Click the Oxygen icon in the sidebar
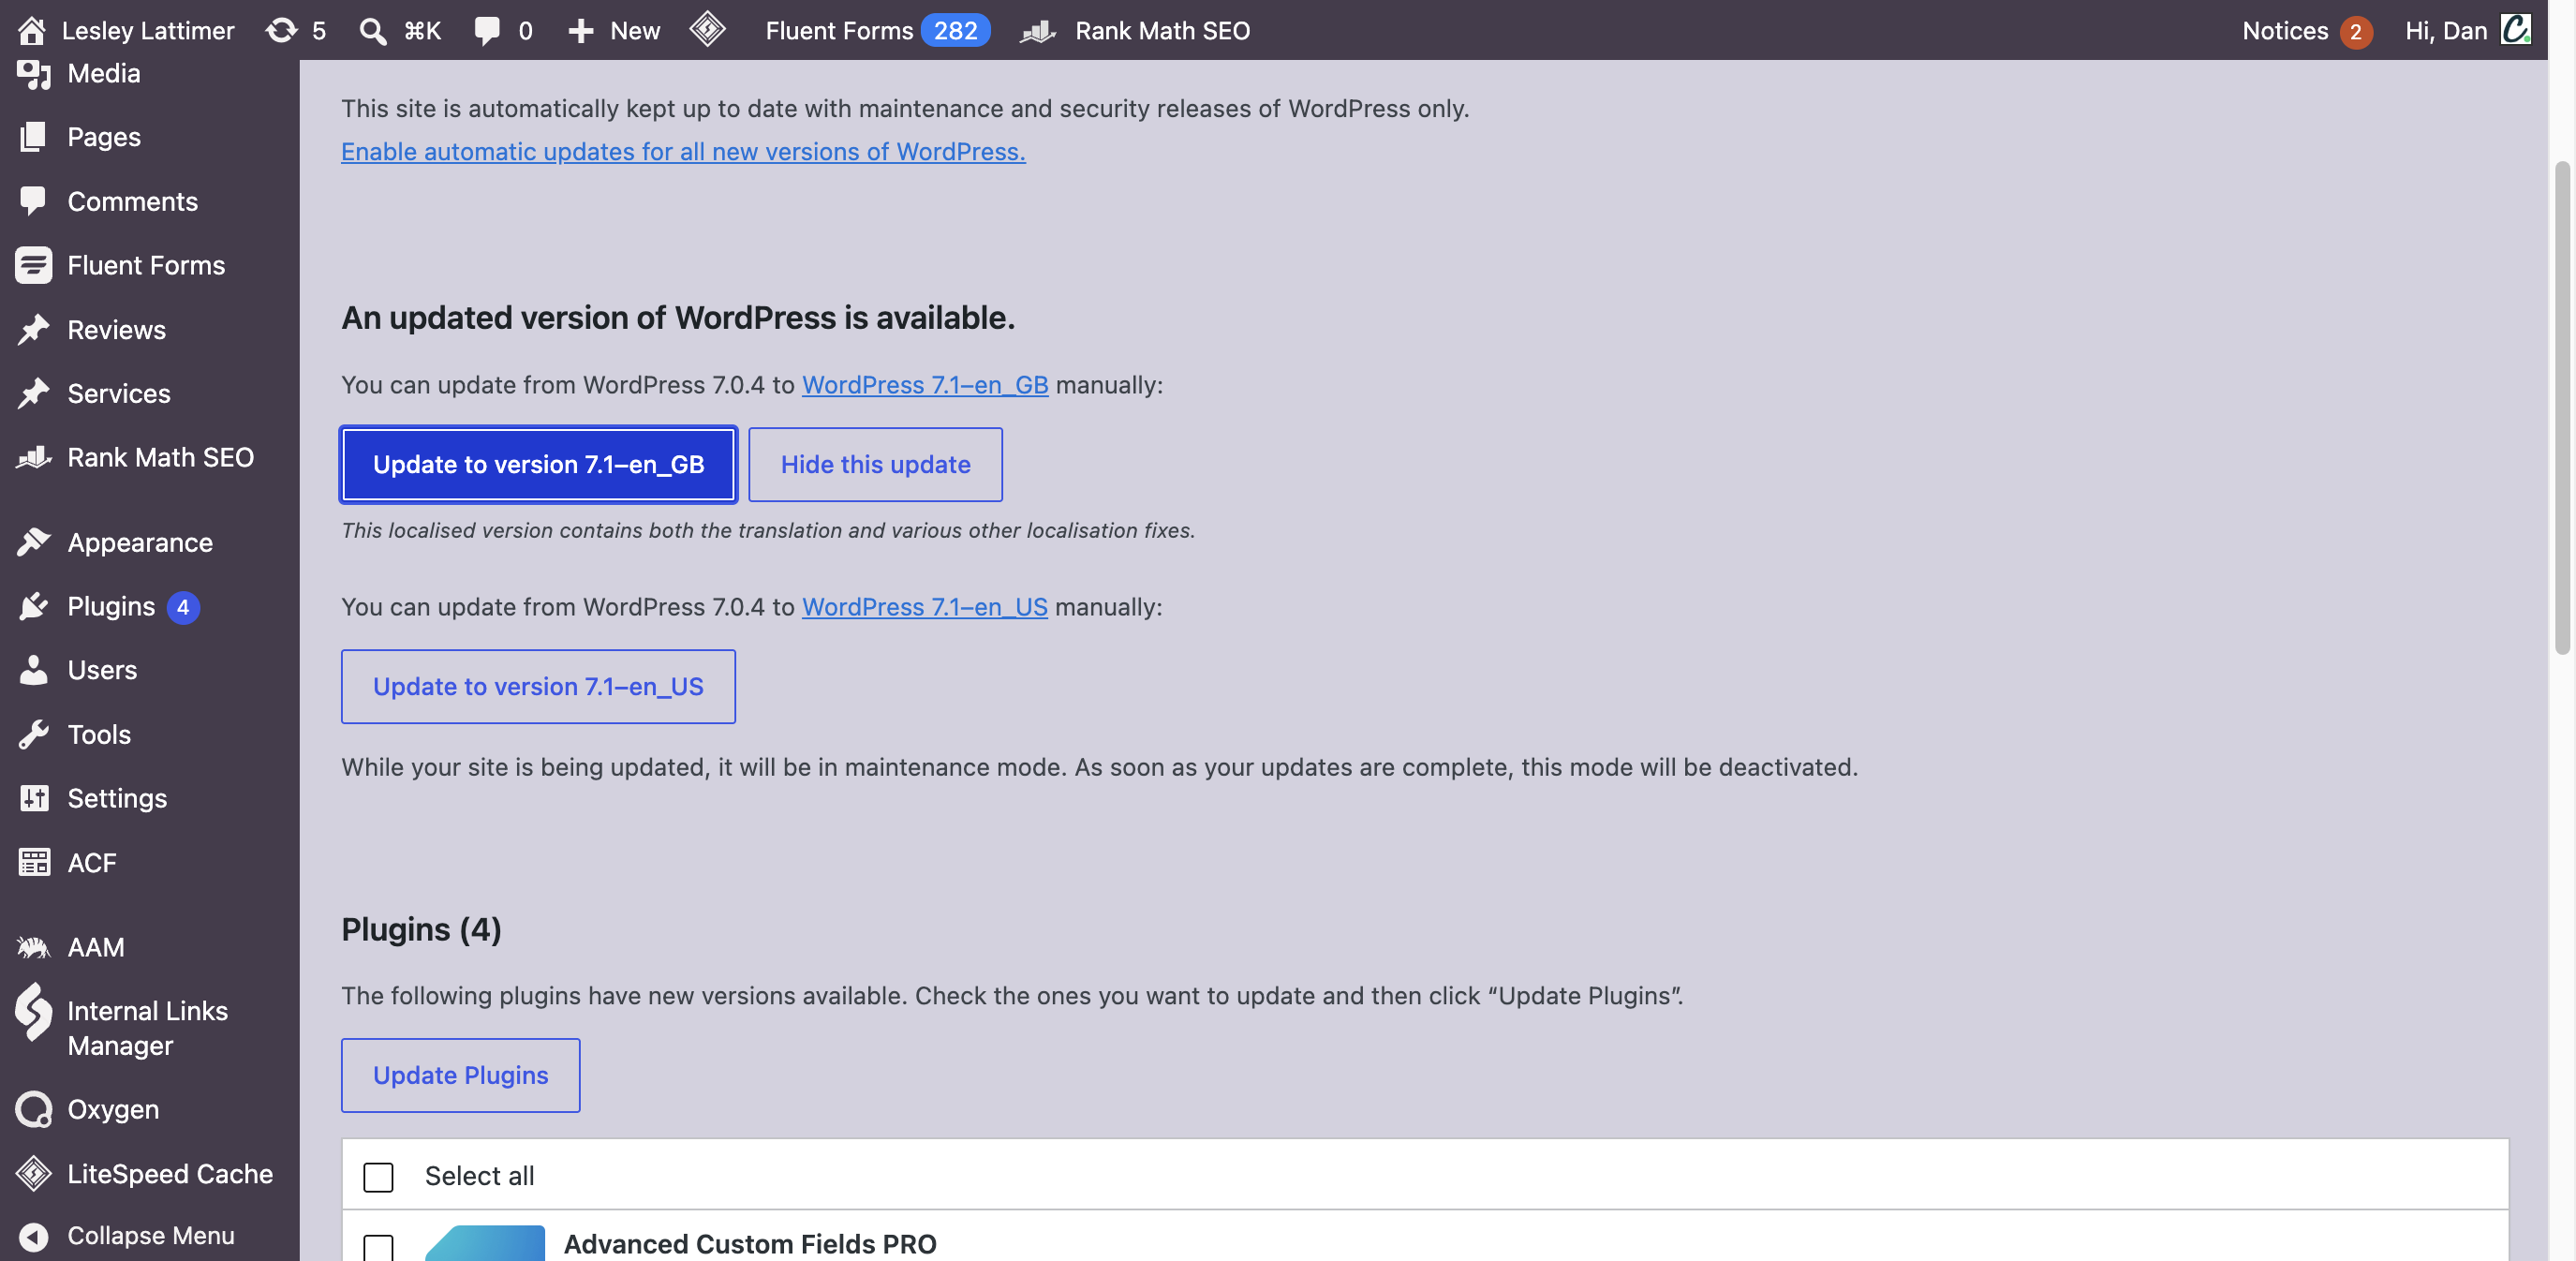 [33, 1110]
